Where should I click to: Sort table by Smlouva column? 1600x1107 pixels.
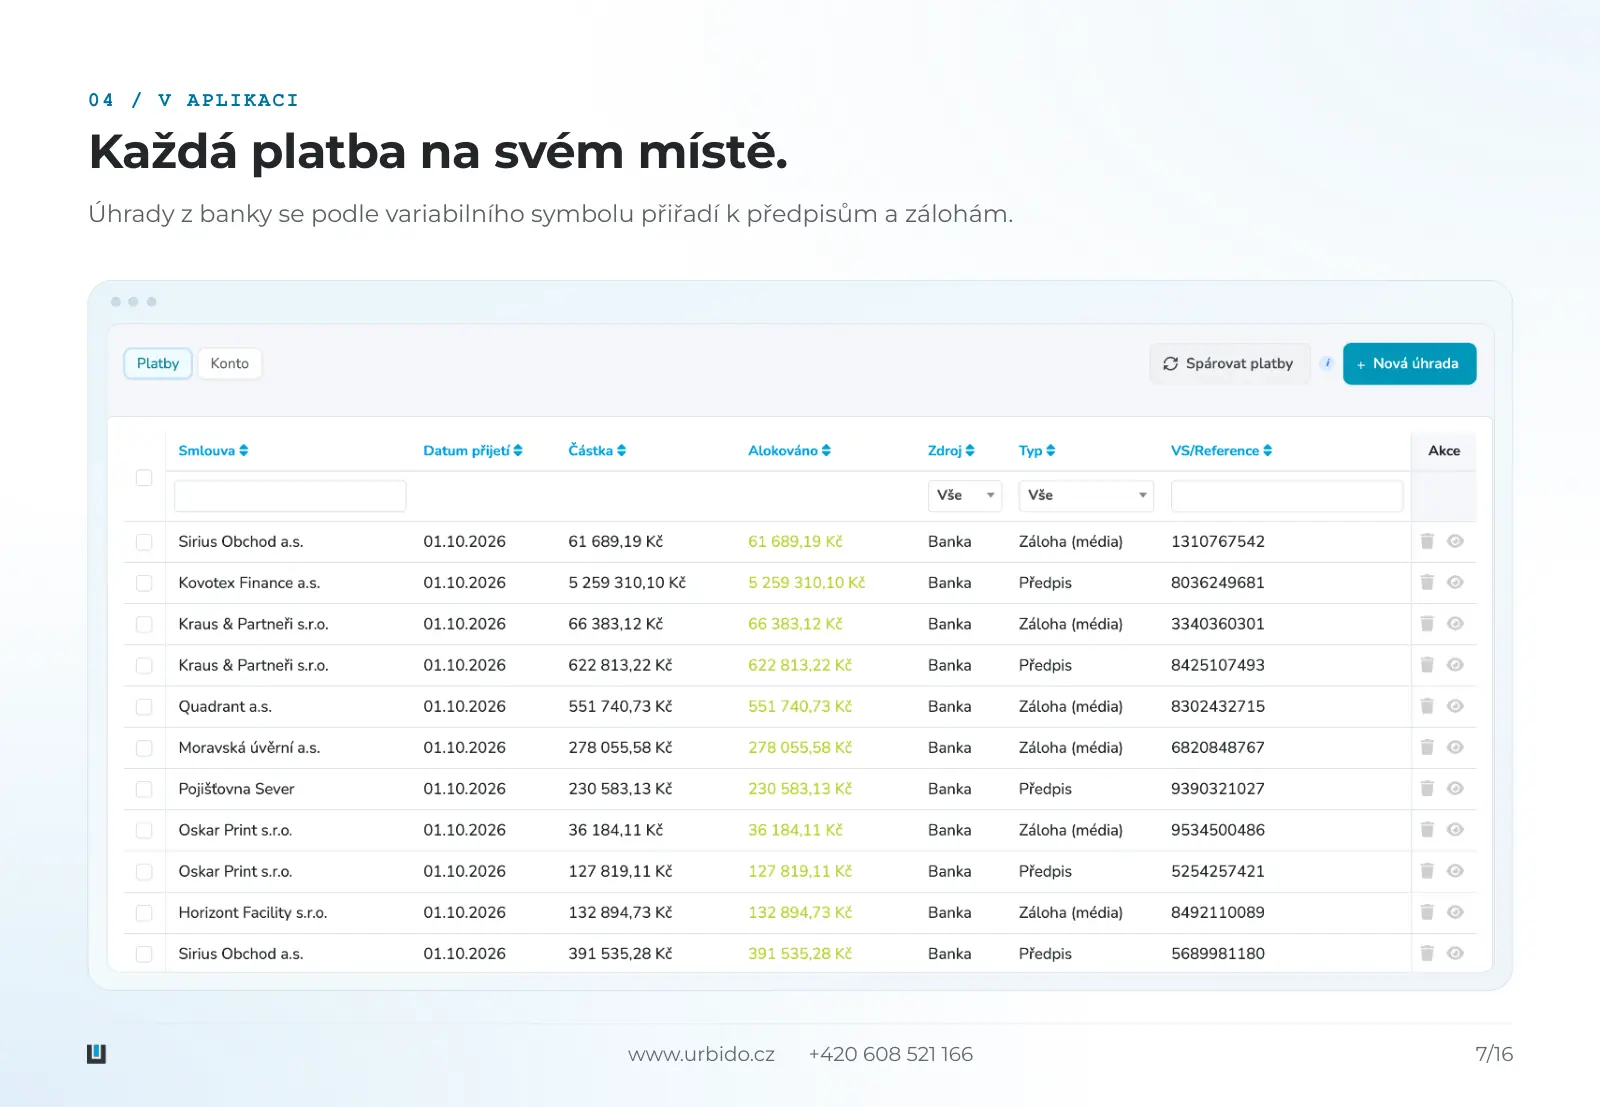pyautogui.click(x=213, y=451)
